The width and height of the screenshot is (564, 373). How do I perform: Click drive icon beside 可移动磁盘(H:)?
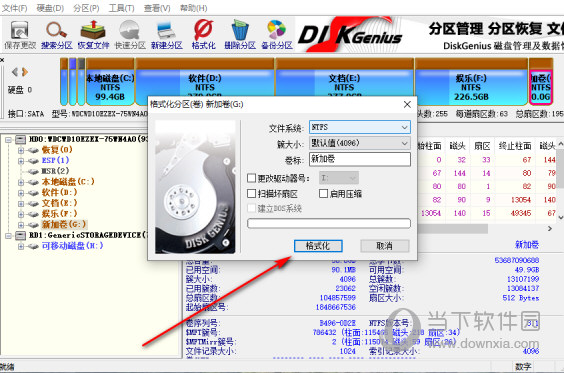(x=33, y=246)
